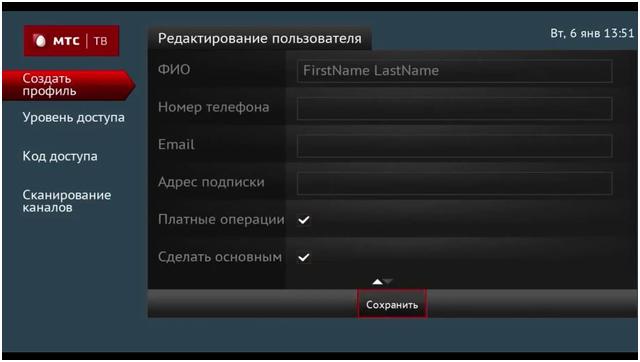
Task: Click the ФИО input field
Action: pos(454,71)
